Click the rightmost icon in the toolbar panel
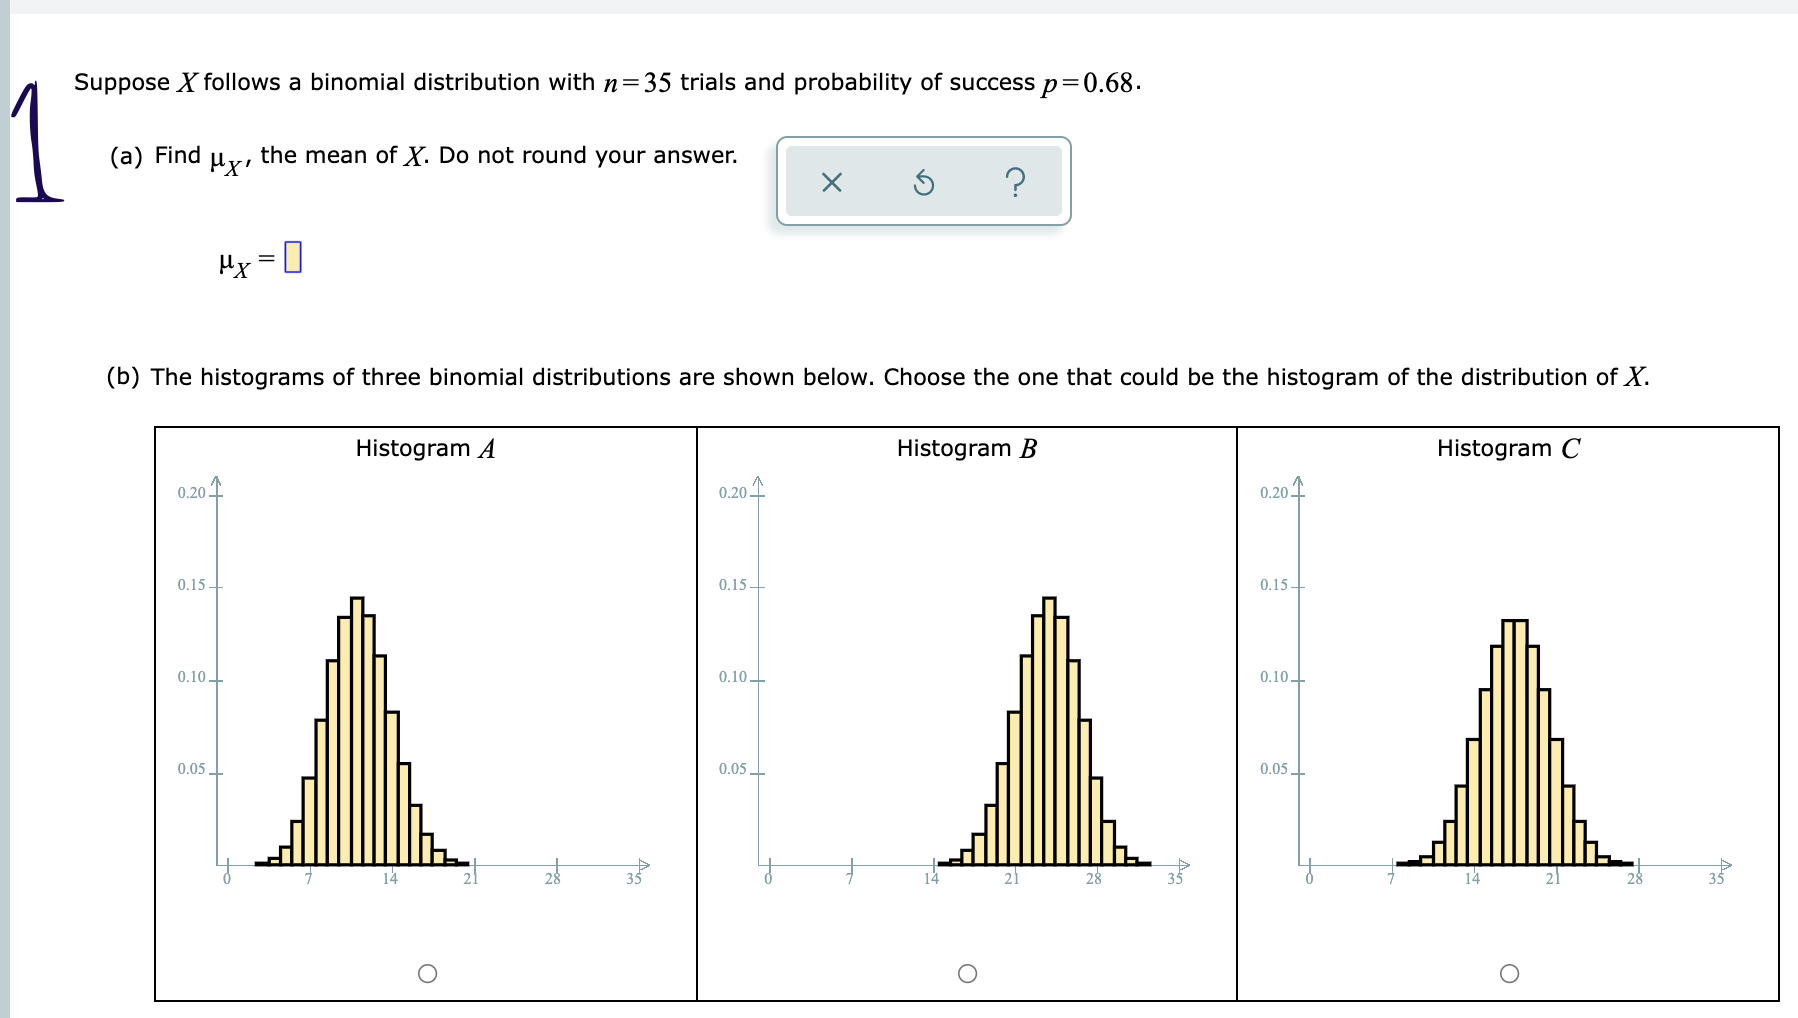1798x1018 pixels. click(x=1017, y=182)
